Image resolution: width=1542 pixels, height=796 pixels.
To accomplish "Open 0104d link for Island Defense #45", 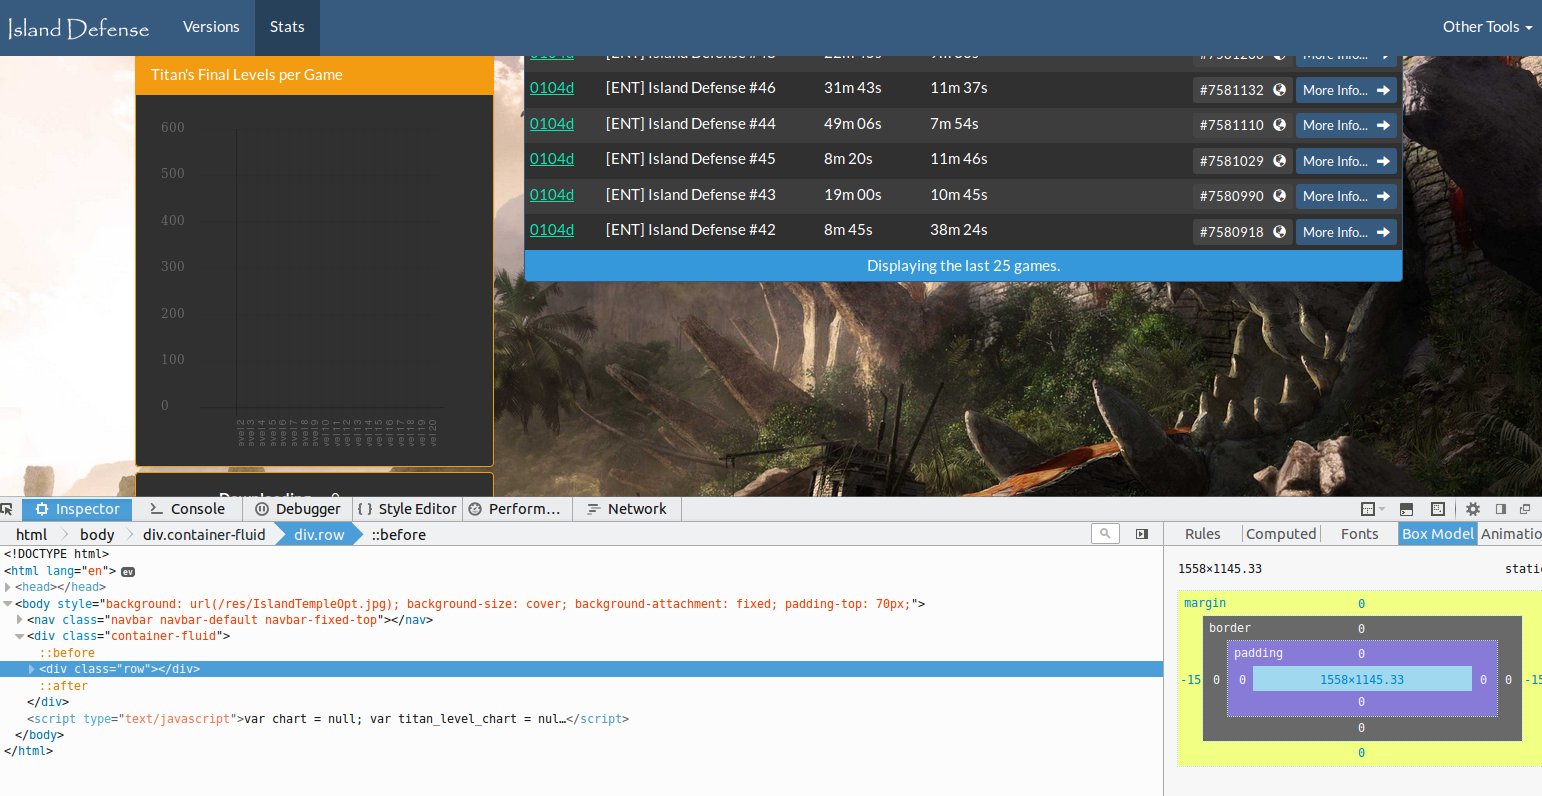I will pyautogui.click(x=552, y=159).
